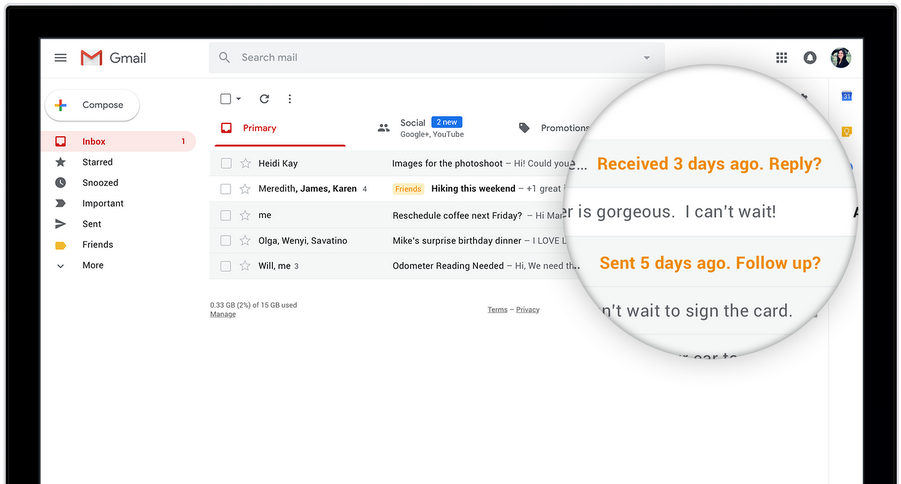
Task: Click the Gmail logo
Action: coord(113,57)
